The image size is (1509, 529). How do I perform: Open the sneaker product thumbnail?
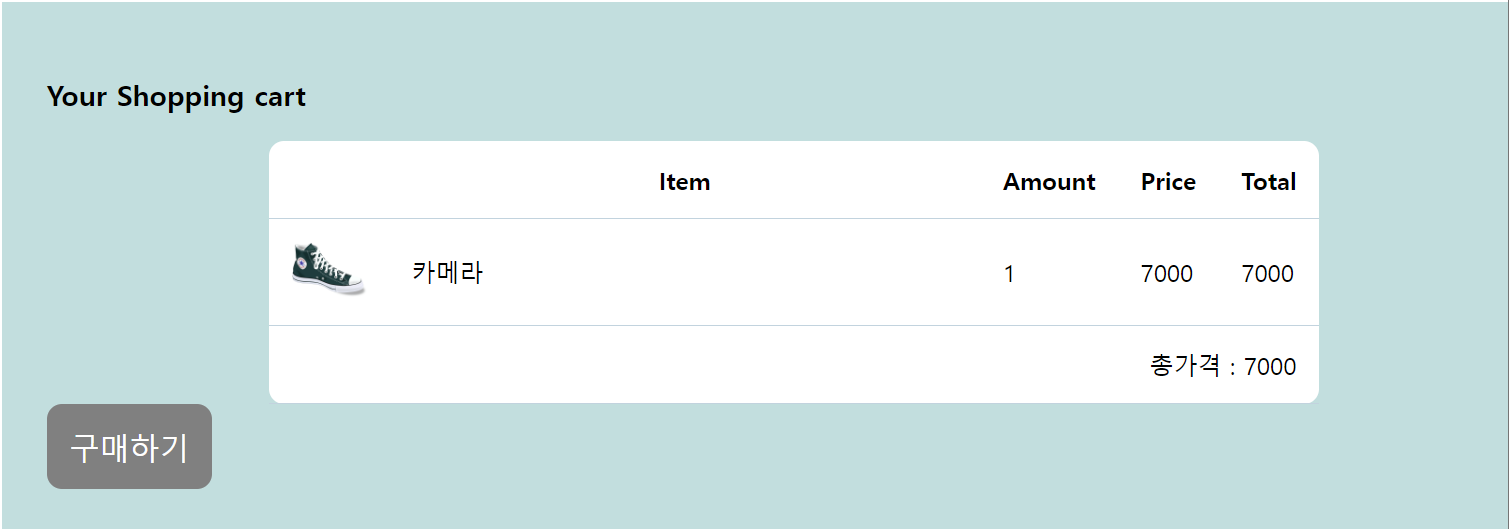[328, 269]
